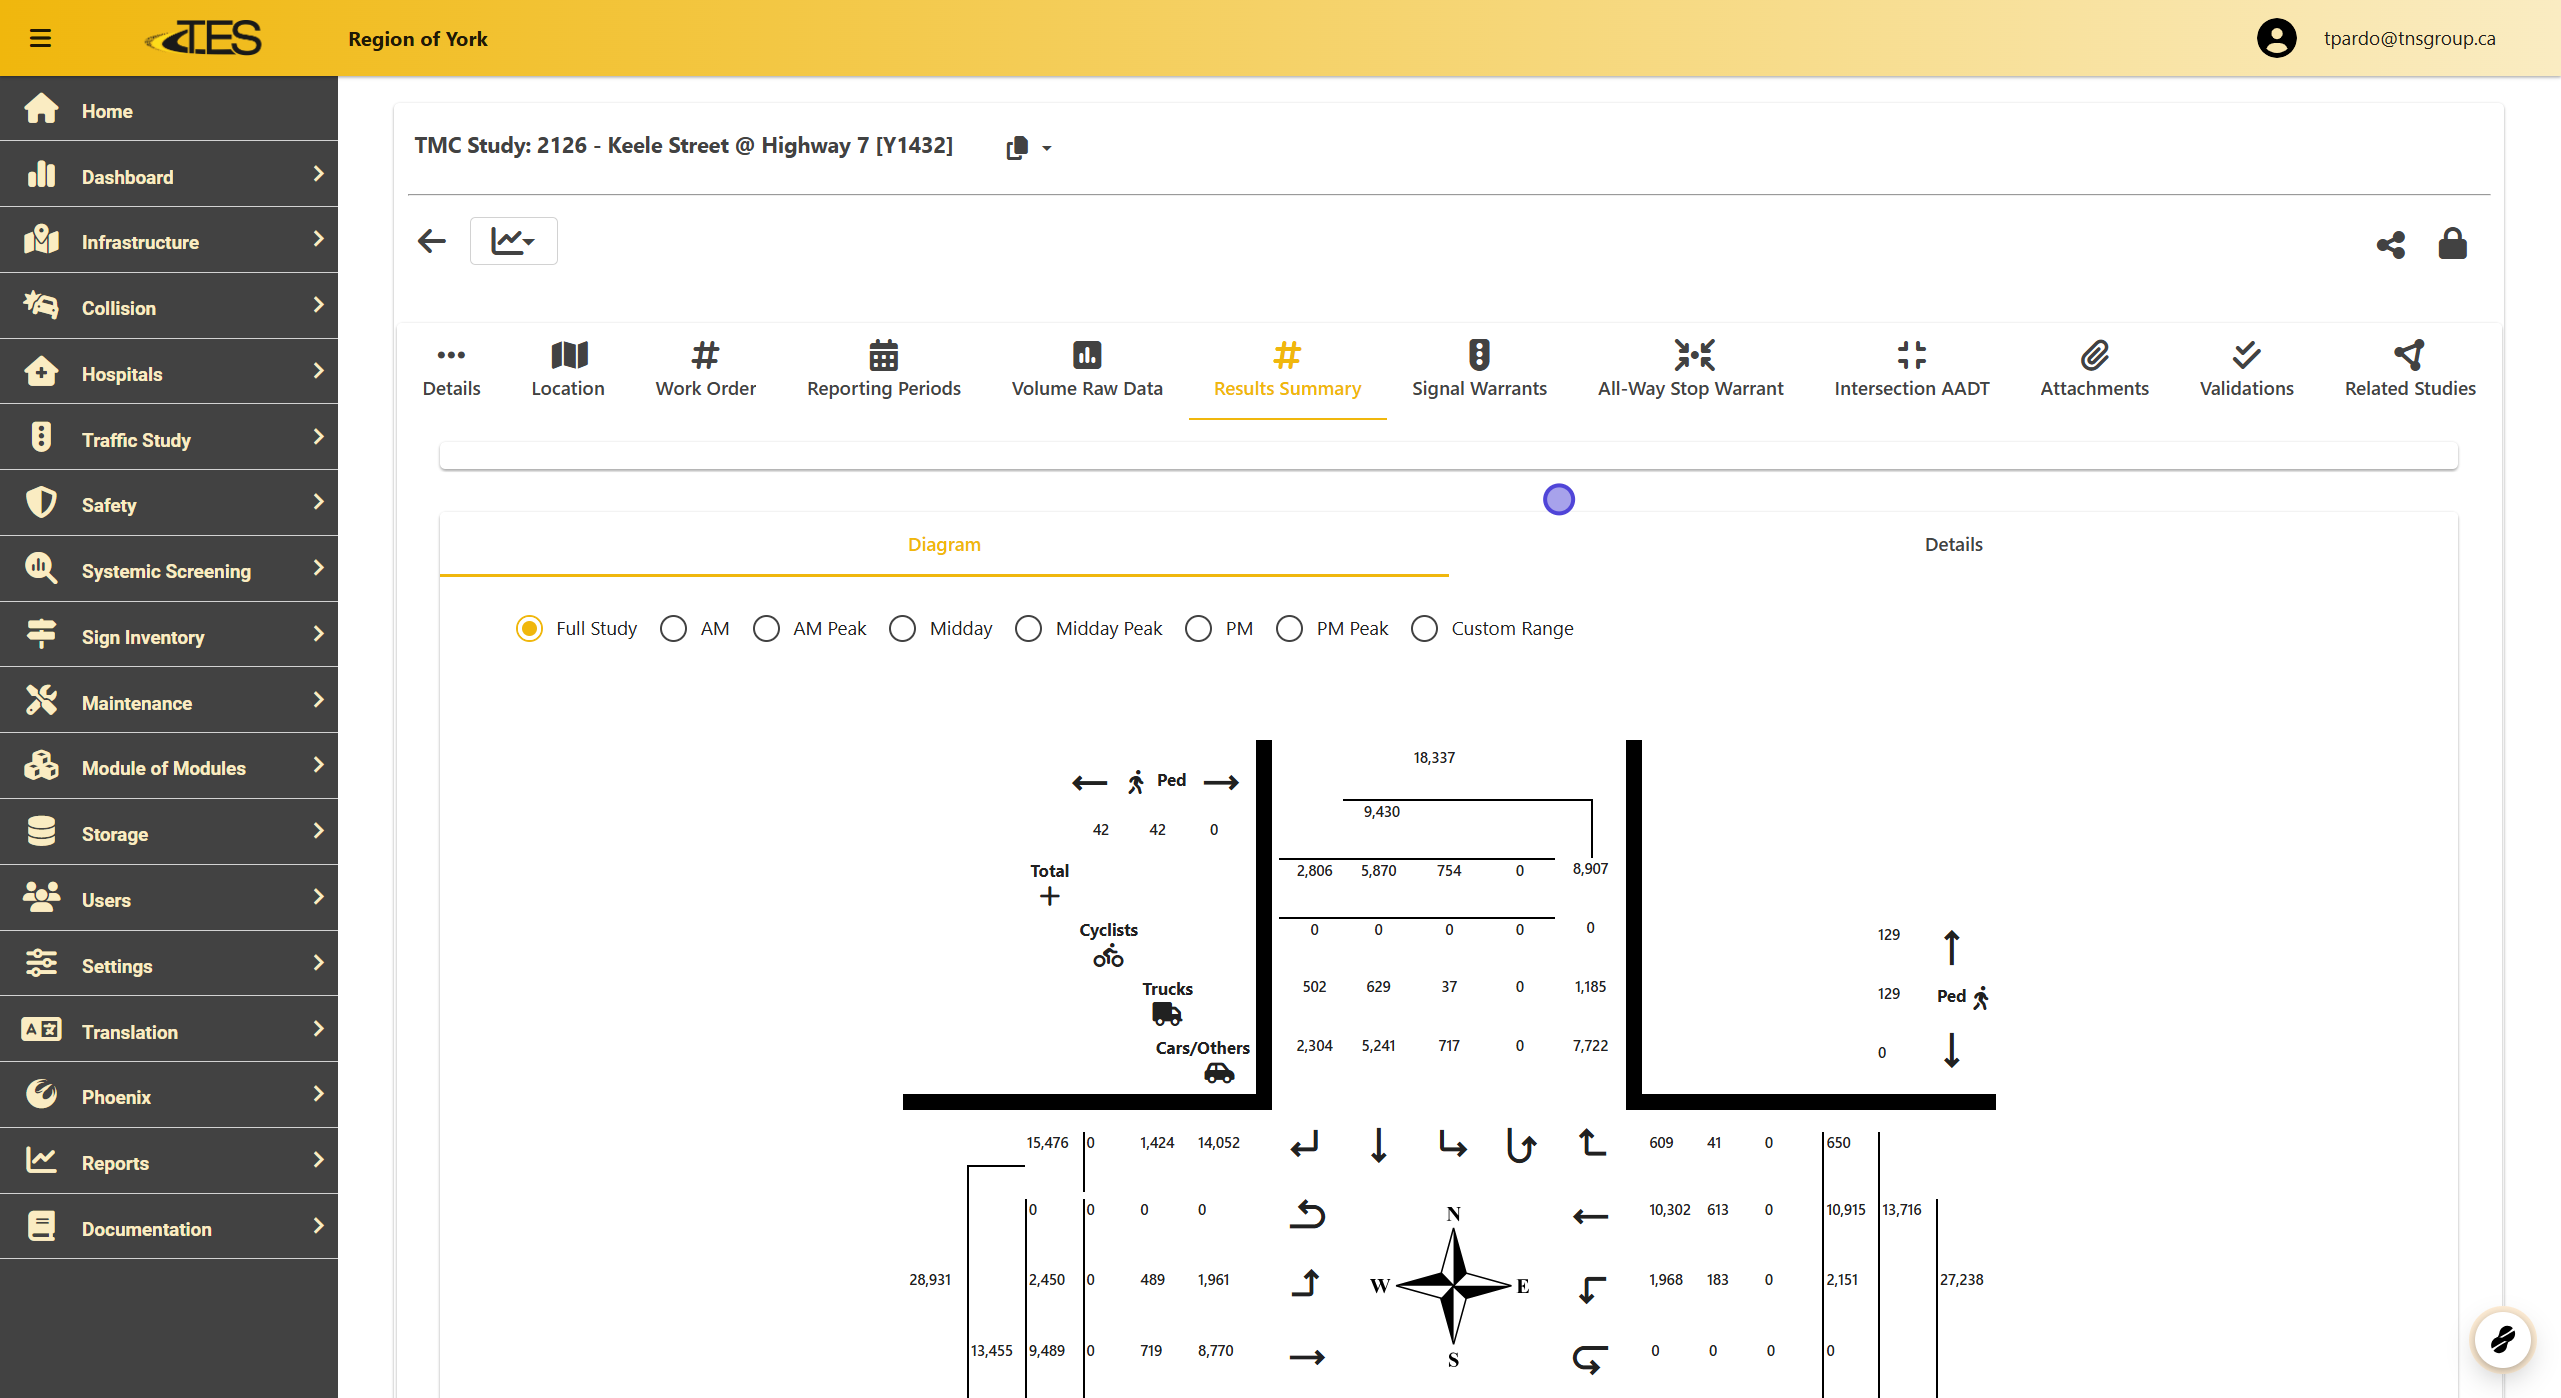Expand the copy study dropdown arrow
This screenshot has height=1398, width=2561.
pyautogui.click(x=1046, y=148)
